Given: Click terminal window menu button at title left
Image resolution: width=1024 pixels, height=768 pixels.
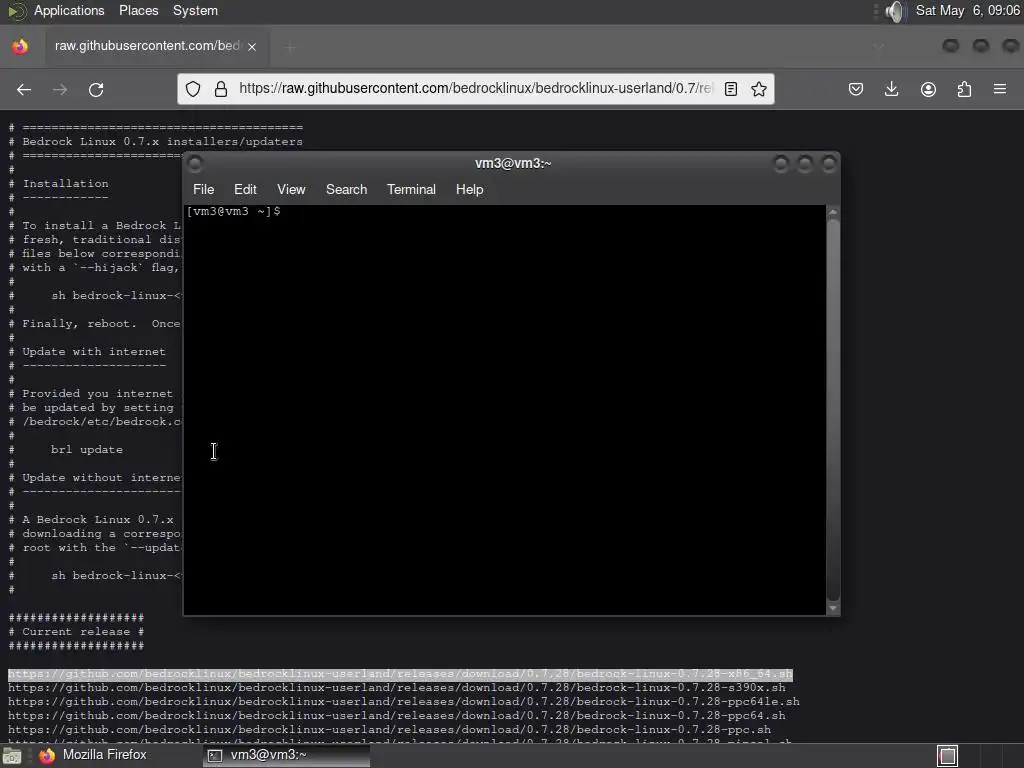Looking at the screenshot, I should coord(195,164).
